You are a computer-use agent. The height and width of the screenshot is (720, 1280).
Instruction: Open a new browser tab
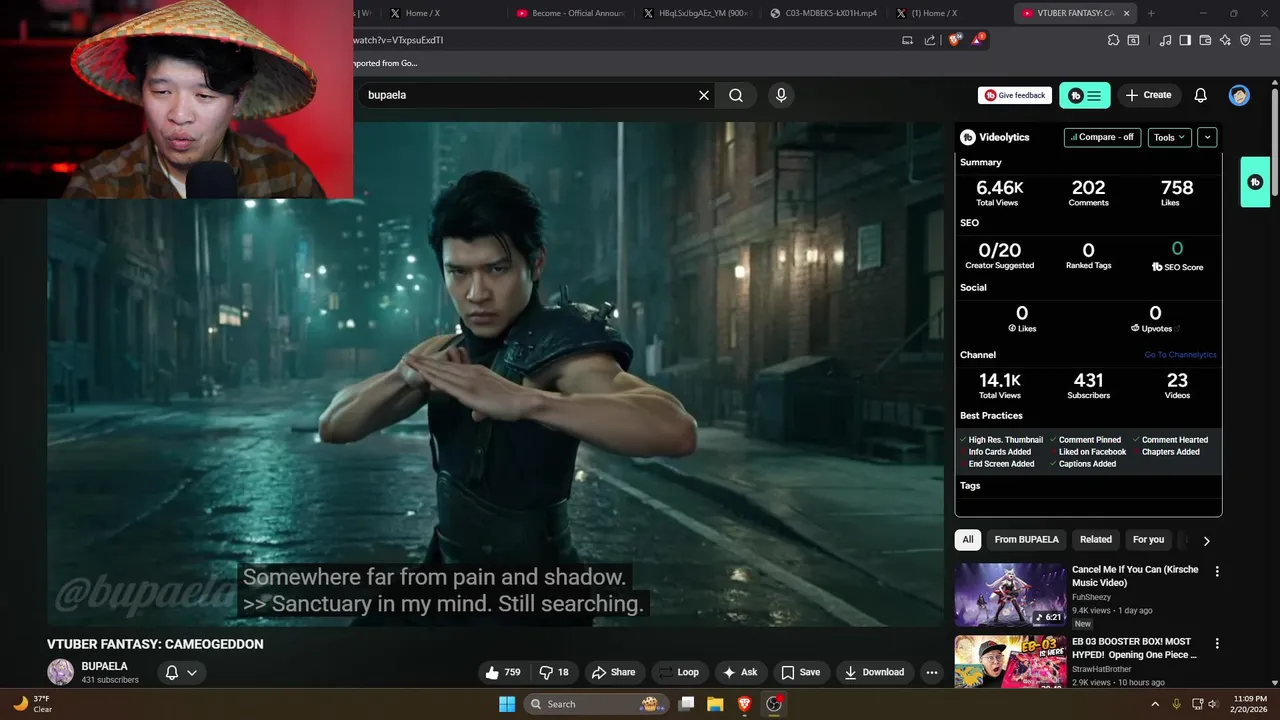1151,13
